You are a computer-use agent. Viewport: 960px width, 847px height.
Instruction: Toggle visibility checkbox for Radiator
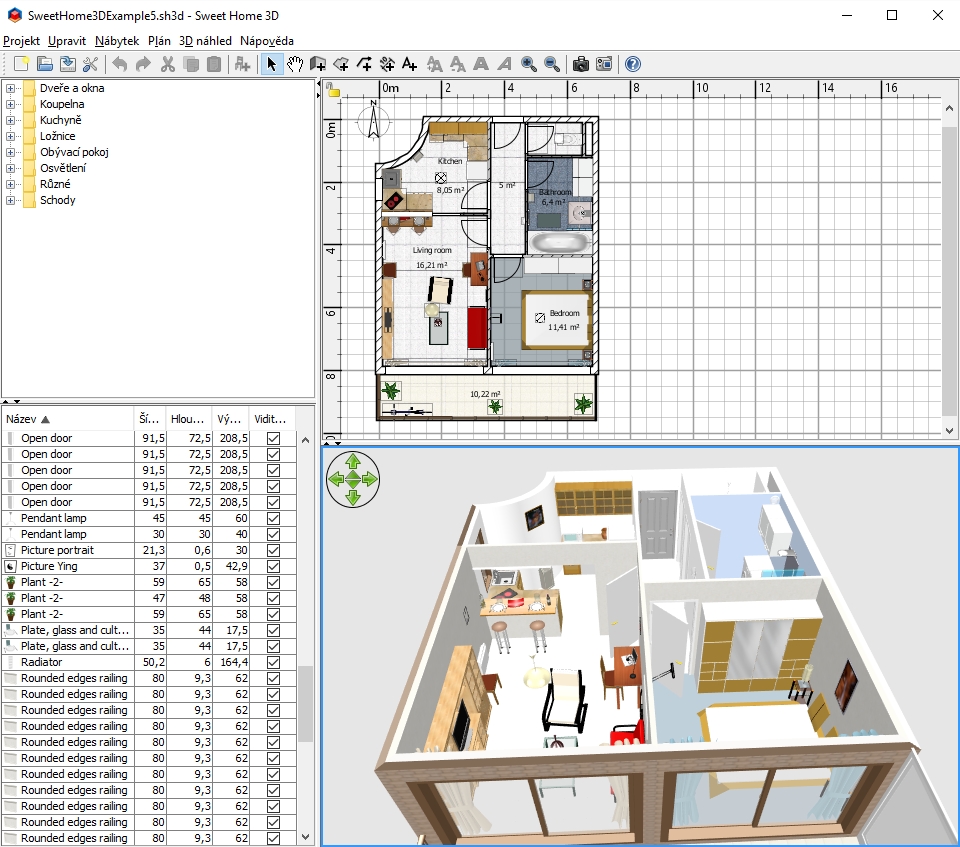pyautogui.click(x=273, y=662)
